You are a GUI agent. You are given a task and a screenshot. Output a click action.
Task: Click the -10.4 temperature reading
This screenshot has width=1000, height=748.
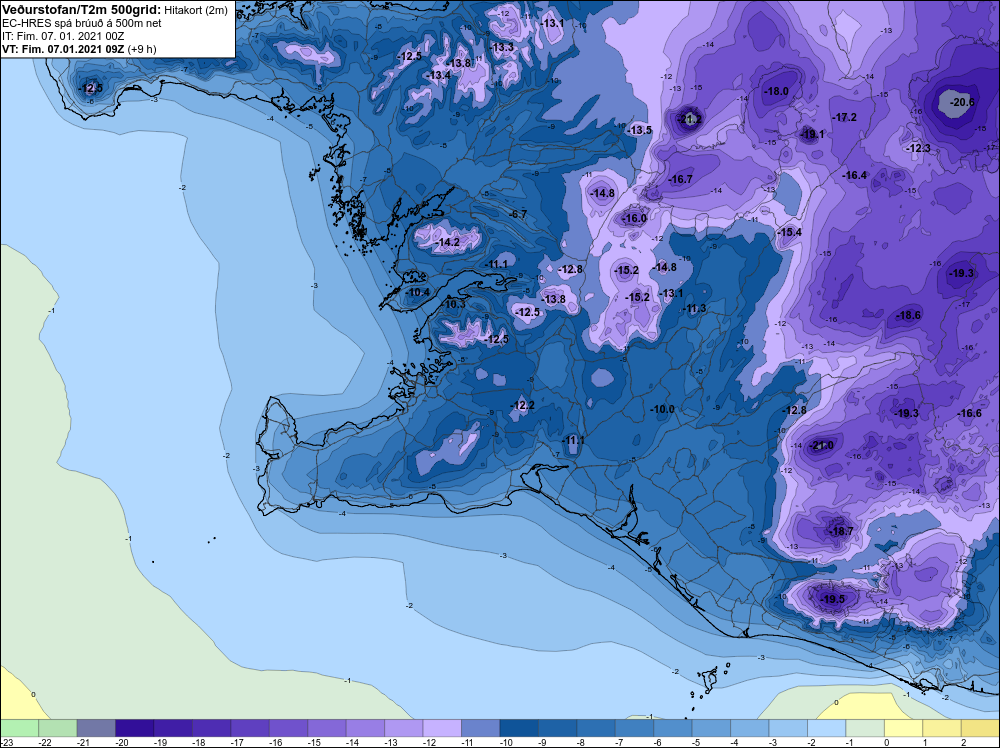418,293
